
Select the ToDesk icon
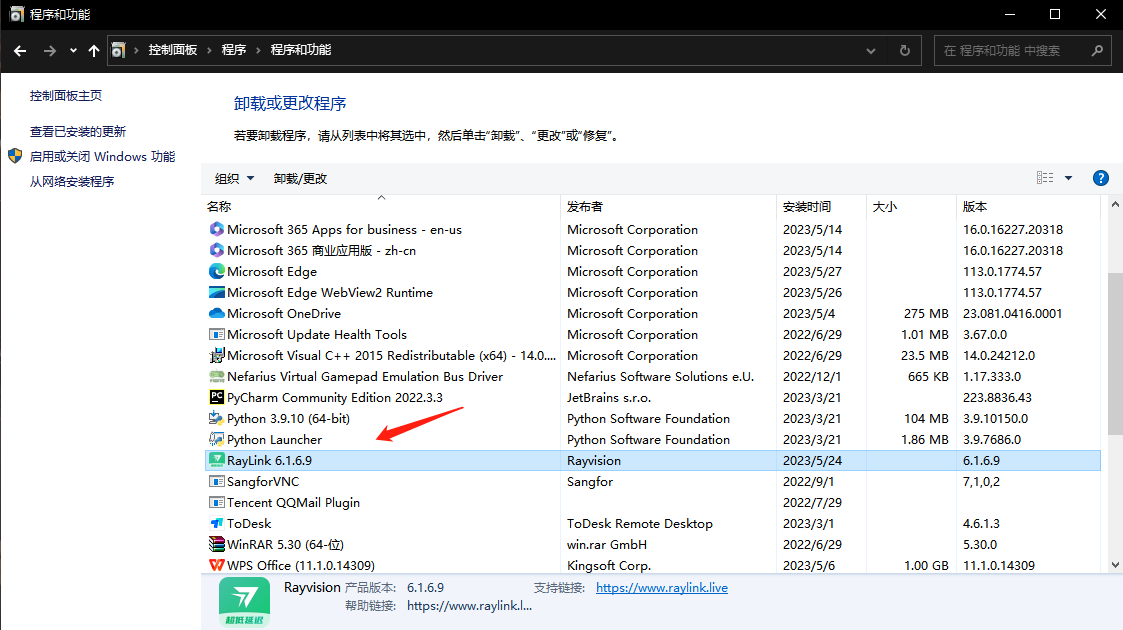point(216,523)
